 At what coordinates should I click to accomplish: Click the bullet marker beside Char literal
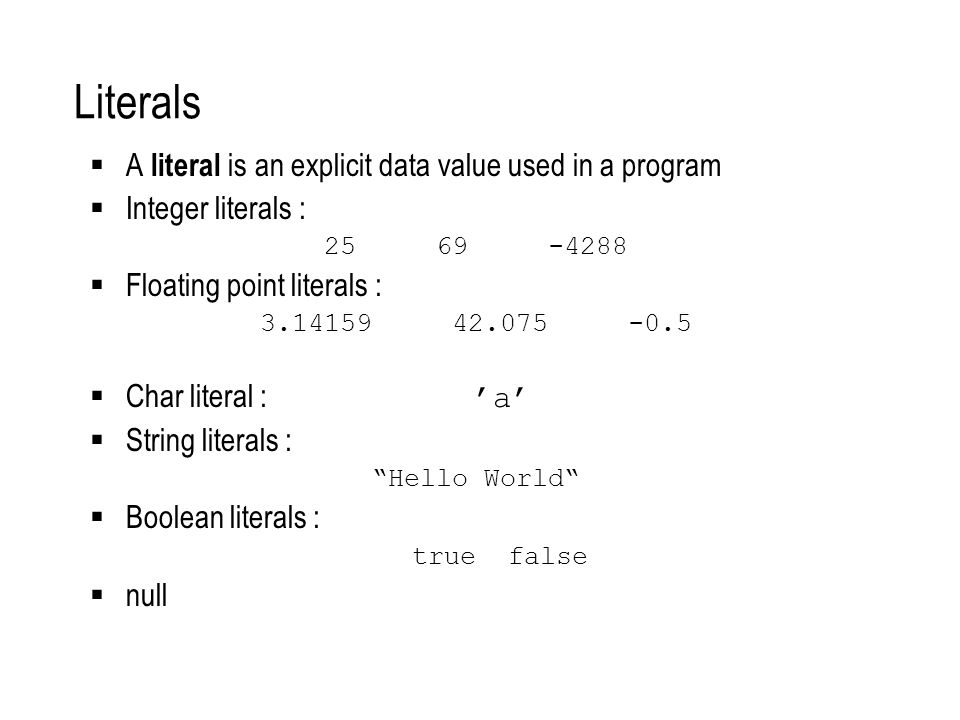pos(97,396)
